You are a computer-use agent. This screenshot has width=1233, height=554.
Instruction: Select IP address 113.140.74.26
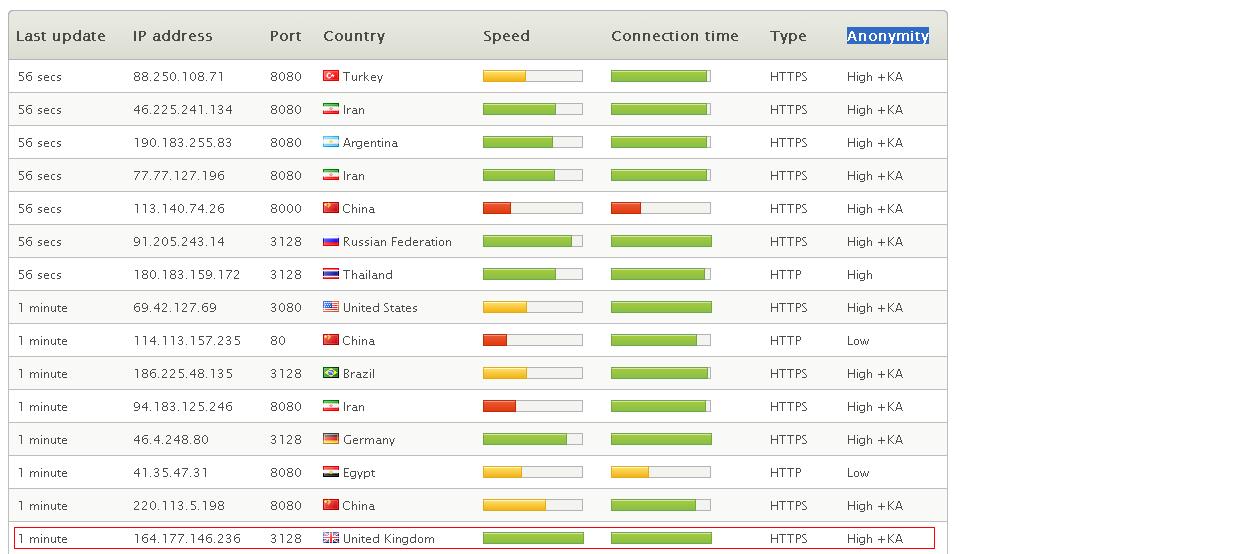pos(179,209)
